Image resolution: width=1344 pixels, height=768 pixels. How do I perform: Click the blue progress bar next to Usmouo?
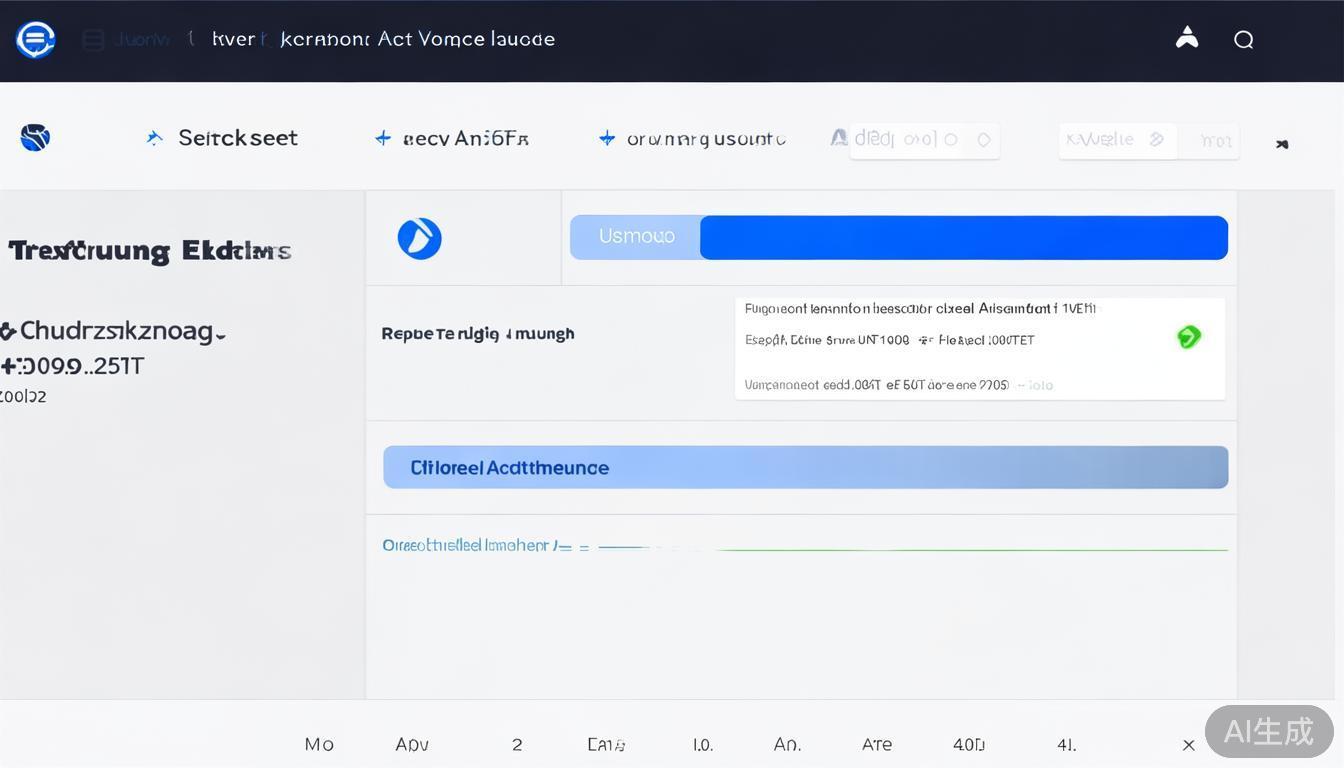(x=963, y=238)
